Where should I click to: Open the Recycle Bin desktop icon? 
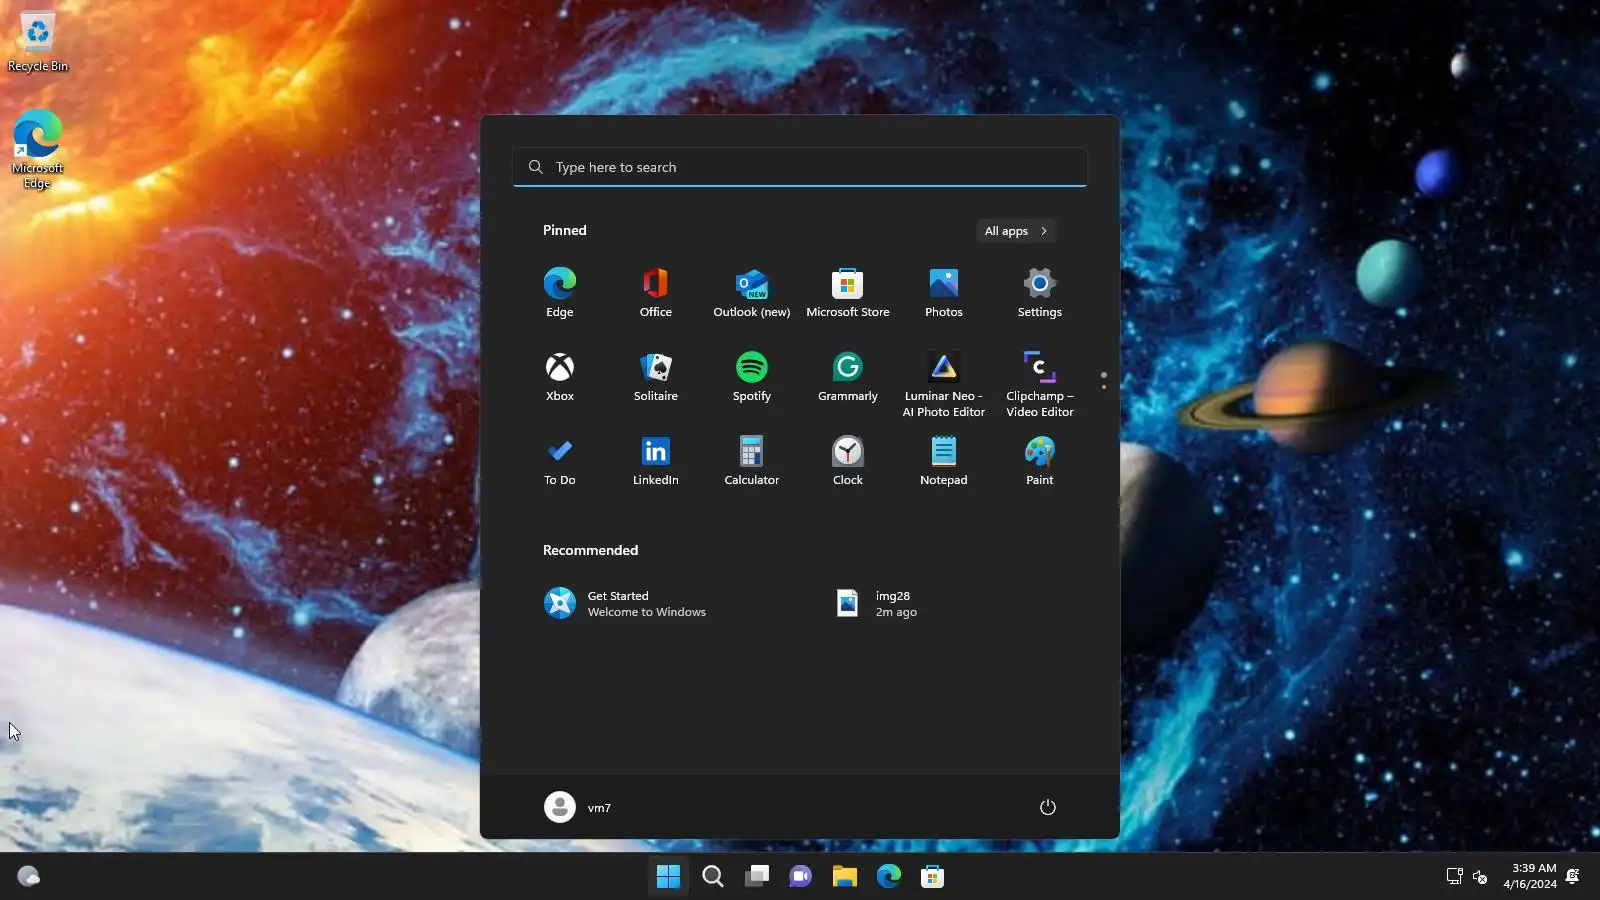(x=38, y=43)
